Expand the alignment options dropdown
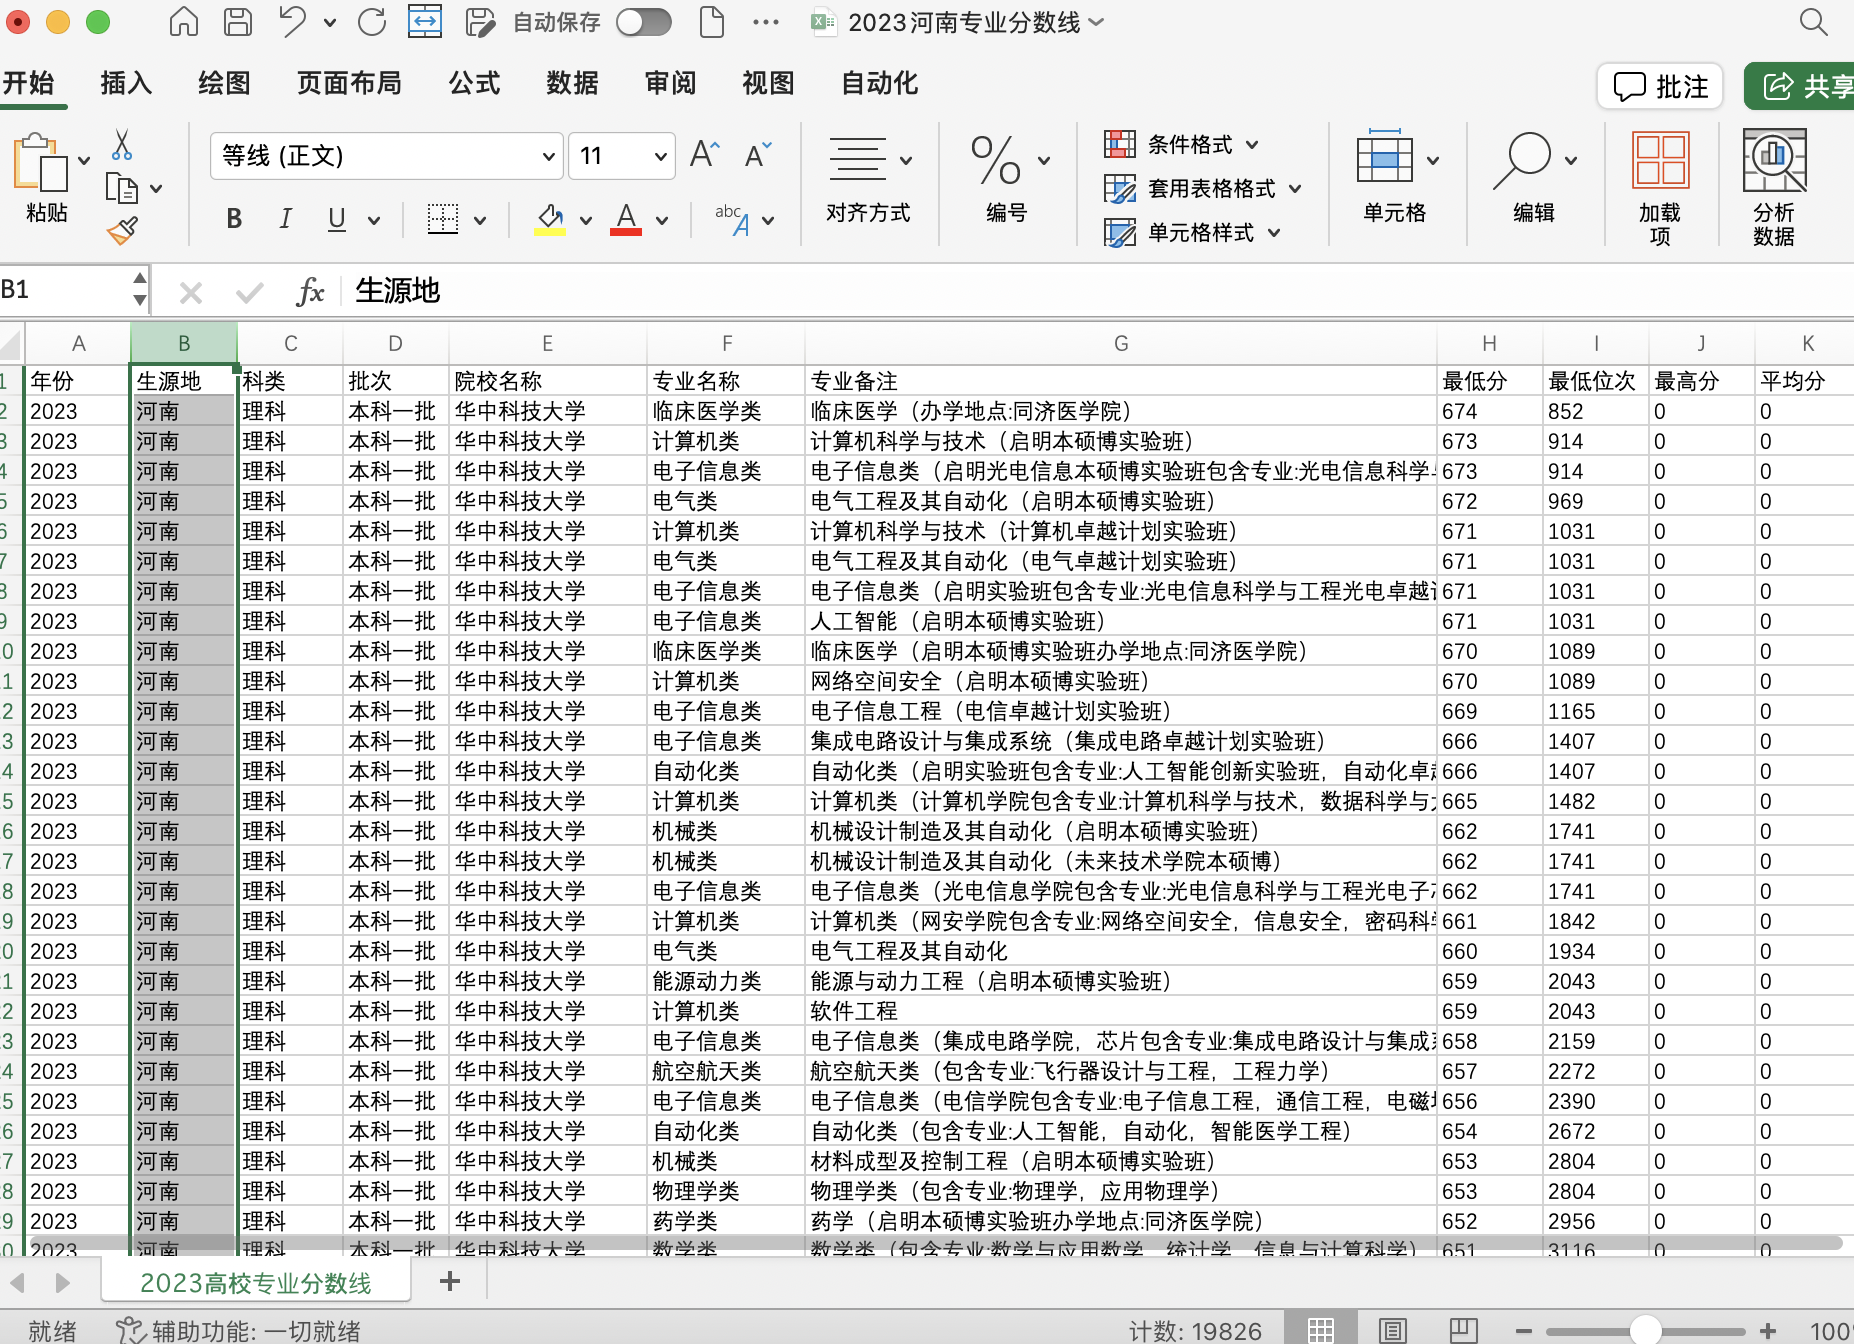Image resolution: width=1854 pixels, height=1344 pixels. (906, 160)
